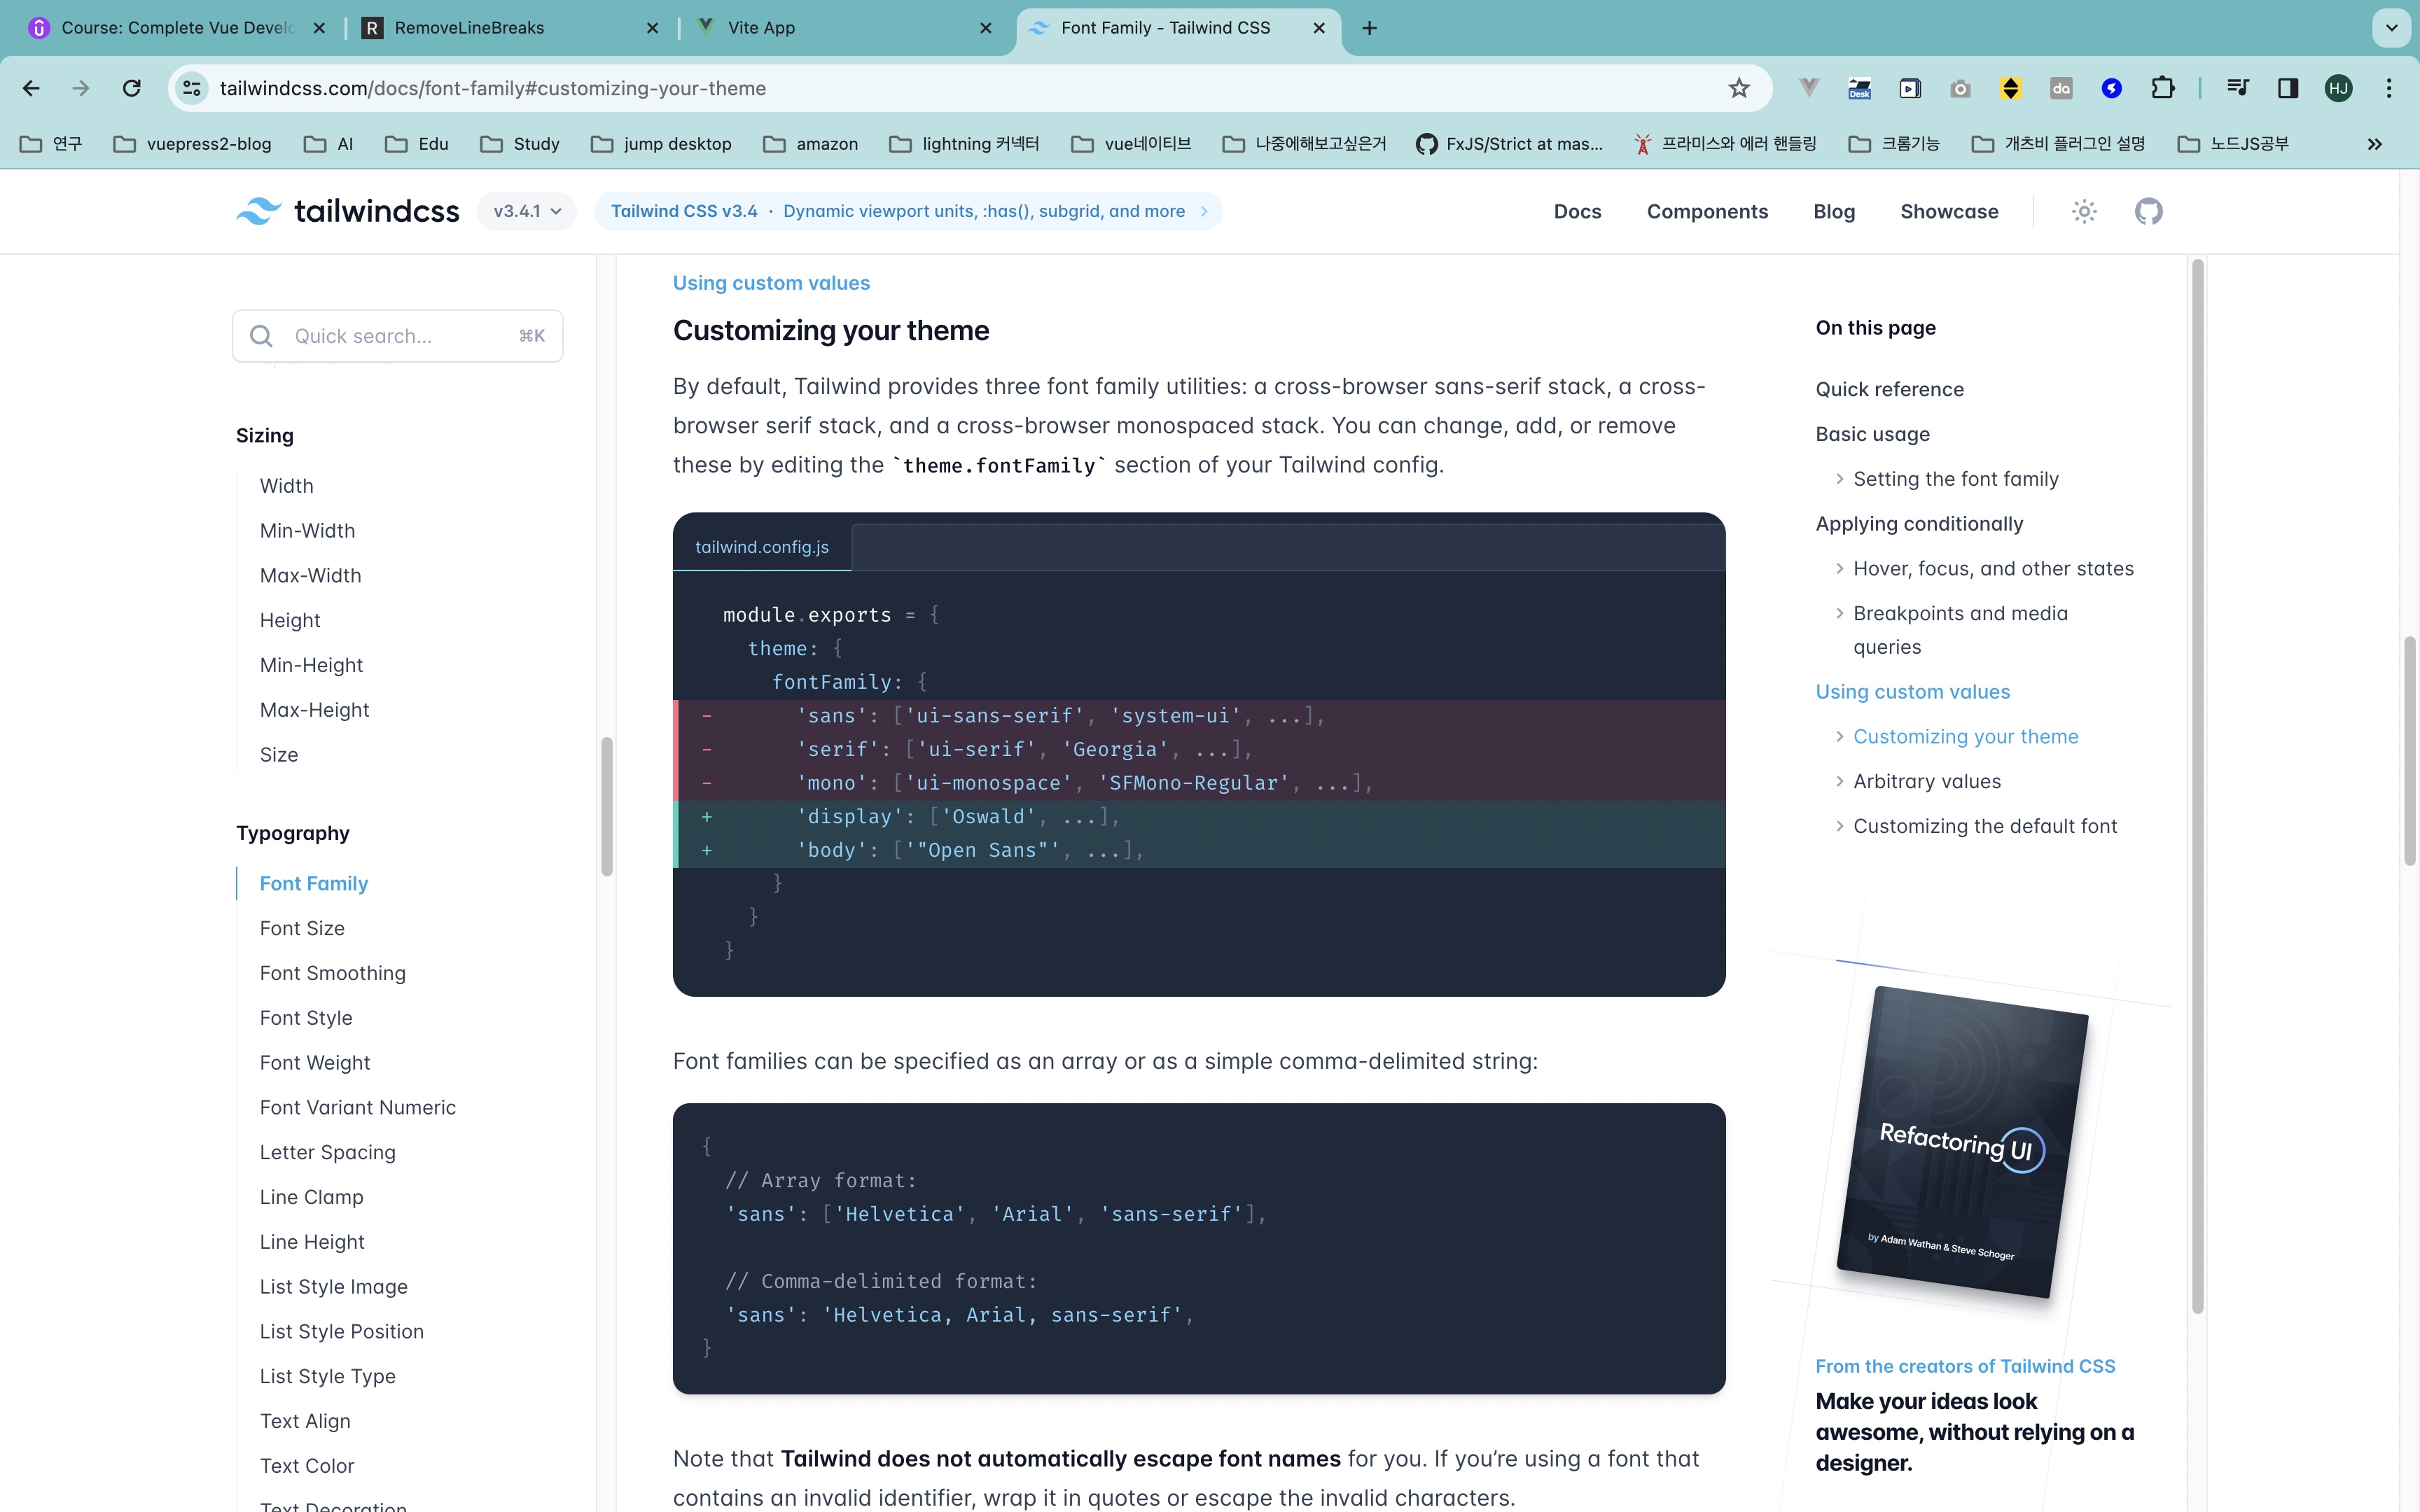Select the tailwind.config.js code tab
The width and height of the screenshot is (2420, 1512).
[762, 547]
